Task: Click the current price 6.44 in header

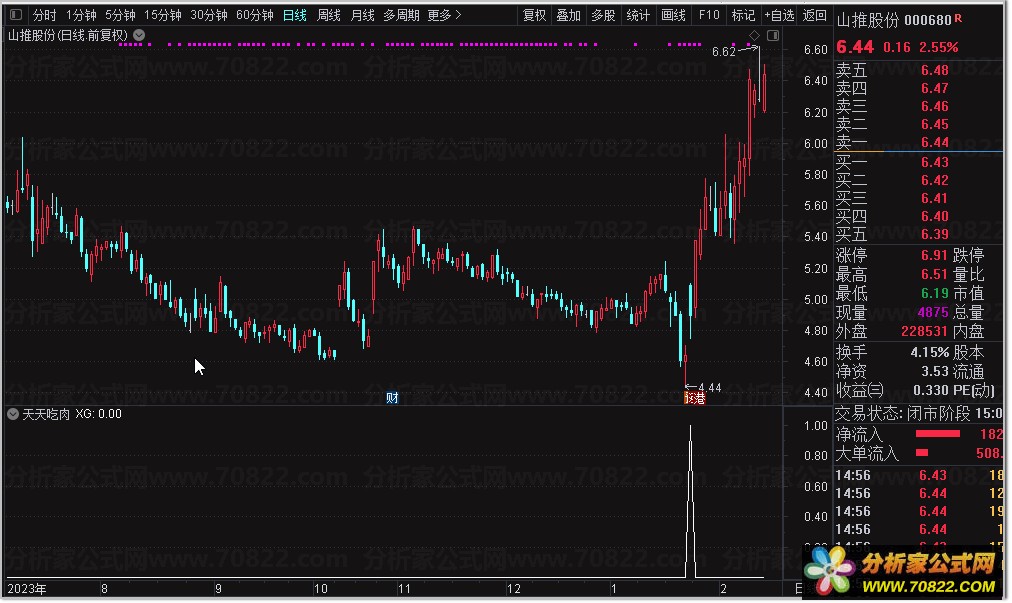Action: 855,47
